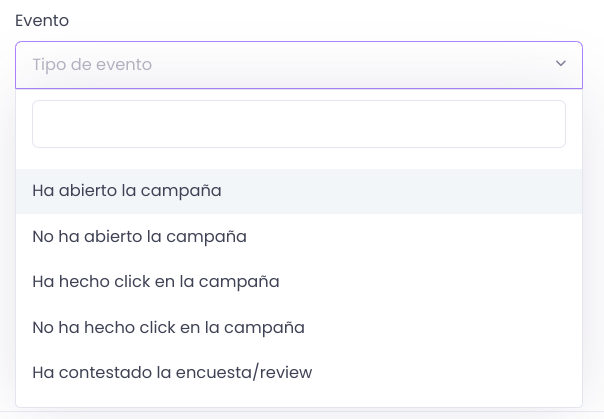Choose "No ha abierto la campaña"
This screenshot has height=419, width=604.
pyautogui.click(x=299, y=236)
